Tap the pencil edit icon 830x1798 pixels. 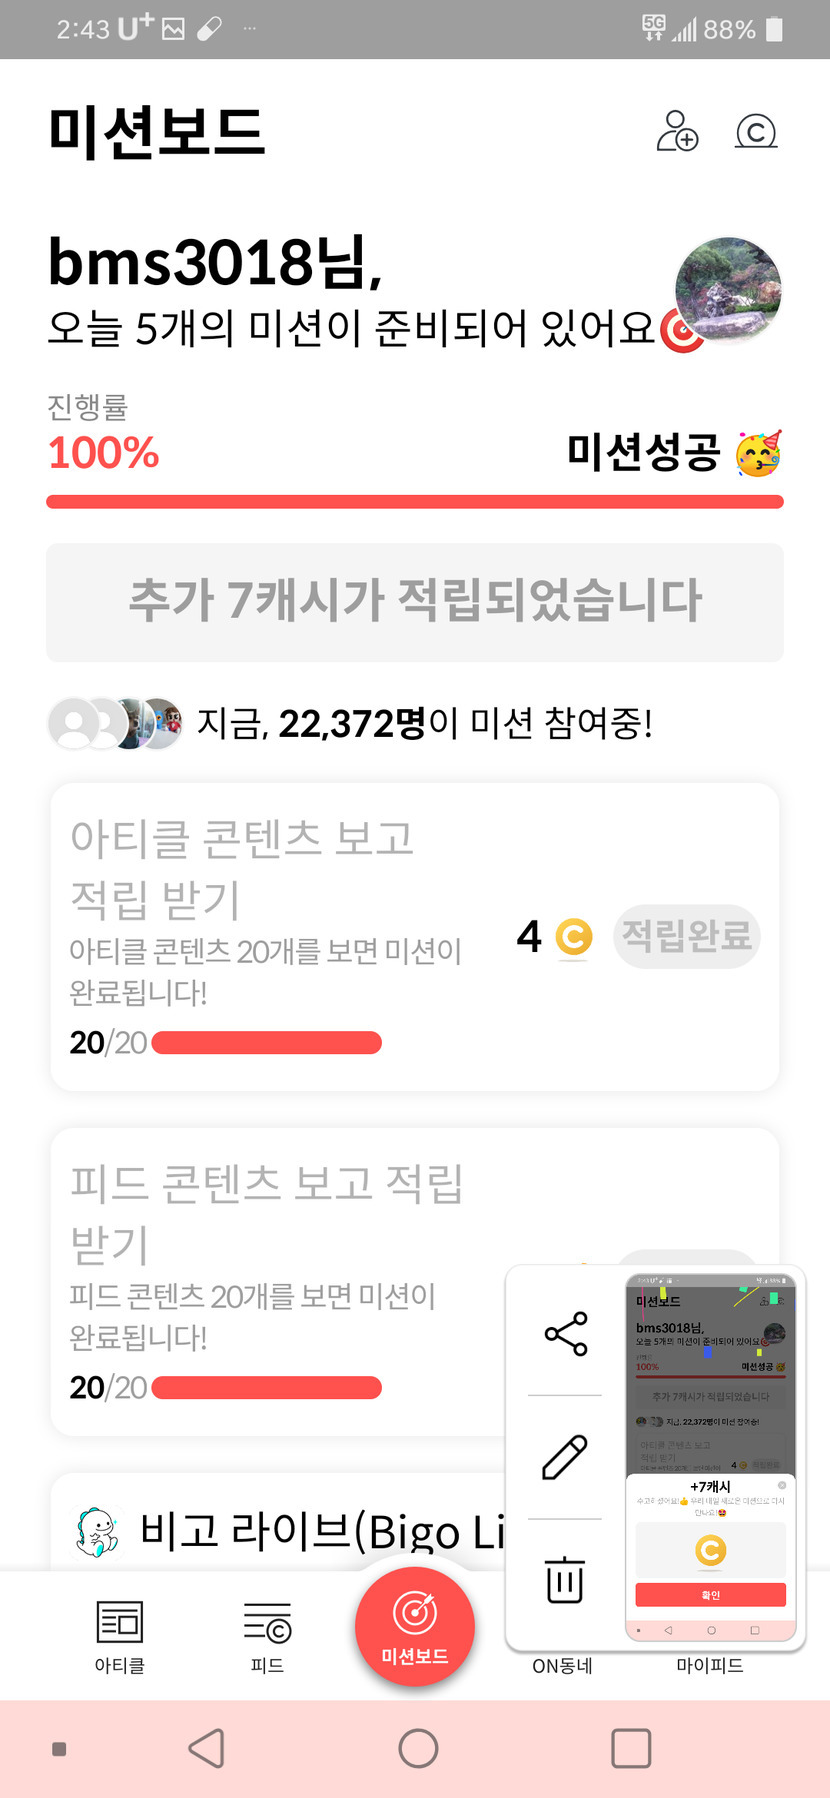[x=565, y=1457]
